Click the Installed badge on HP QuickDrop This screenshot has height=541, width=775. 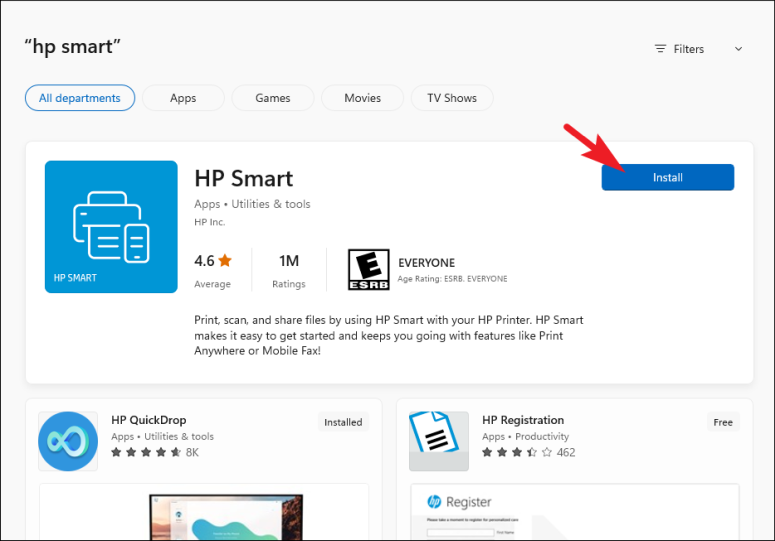click(343, 422)
